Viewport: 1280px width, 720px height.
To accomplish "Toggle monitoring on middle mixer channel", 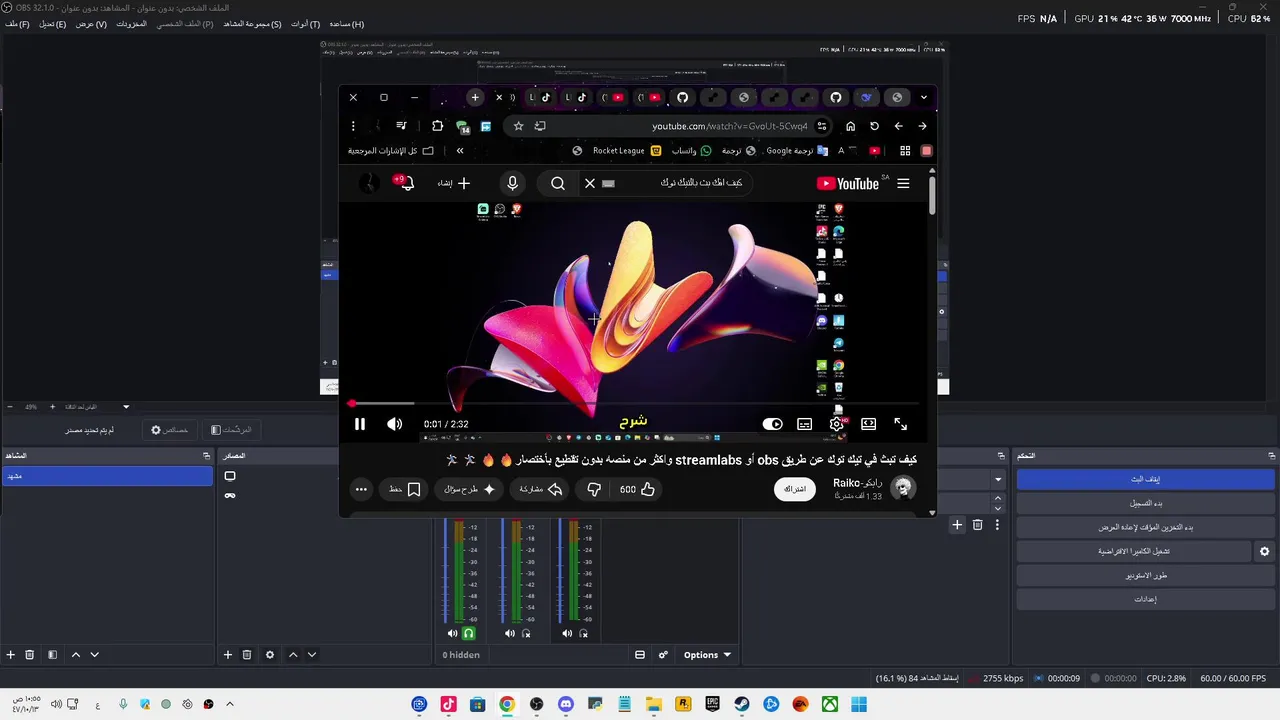I will pyautogui.click(x=526, y=633).
